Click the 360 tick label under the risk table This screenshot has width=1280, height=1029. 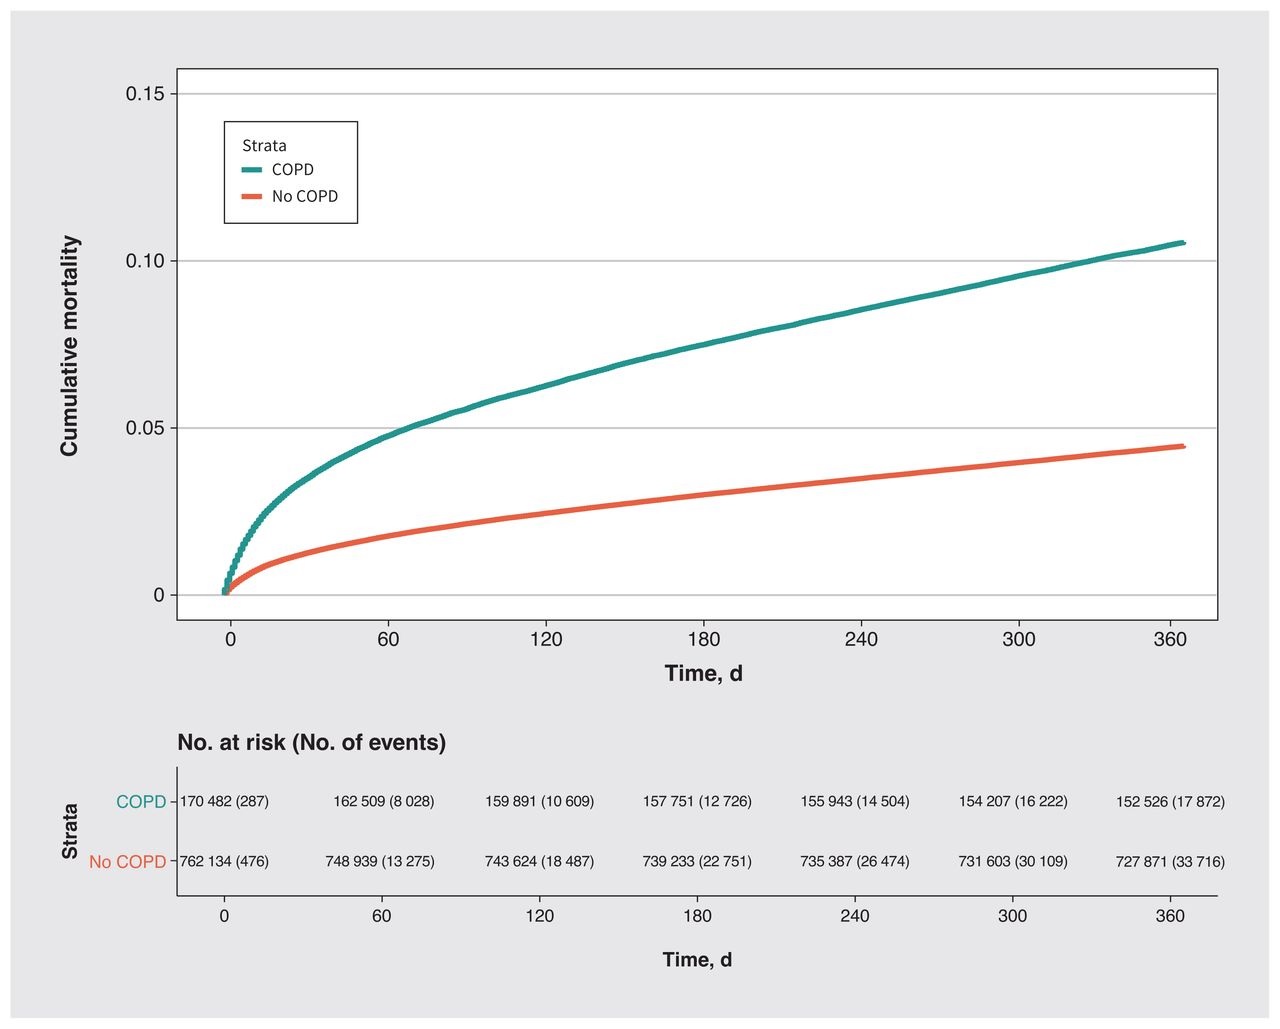(x=1170, y=916)
